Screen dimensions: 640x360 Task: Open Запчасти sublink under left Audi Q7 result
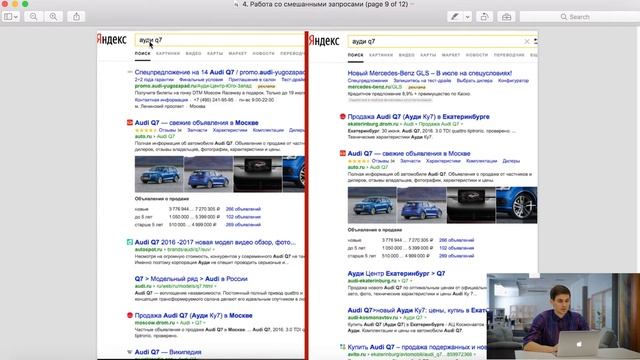(x=197, y=130)
